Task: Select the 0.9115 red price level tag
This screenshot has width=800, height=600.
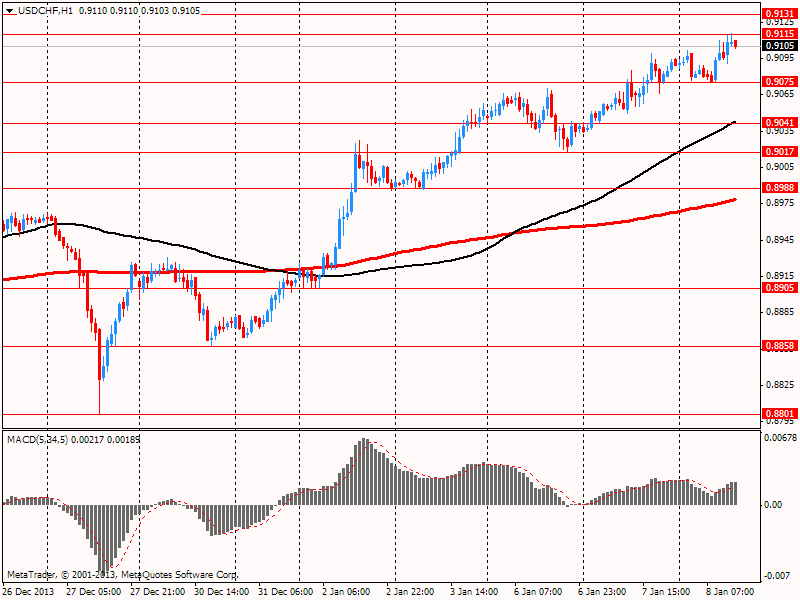Action: coord(778,33)
